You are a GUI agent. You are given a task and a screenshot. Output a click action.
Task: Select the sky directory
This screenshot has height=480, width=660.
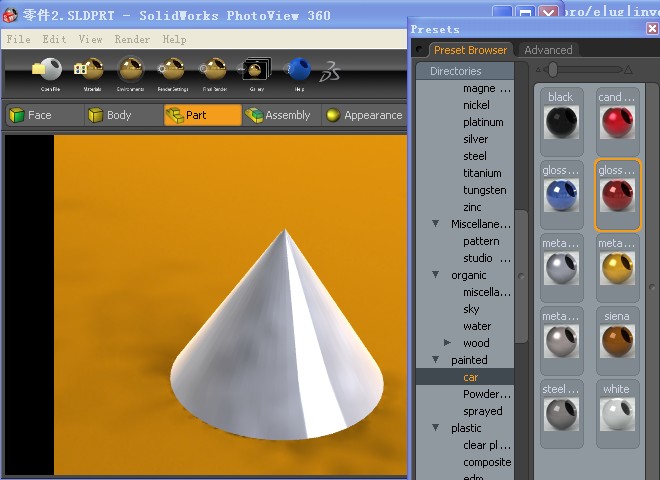coord(471,309)
